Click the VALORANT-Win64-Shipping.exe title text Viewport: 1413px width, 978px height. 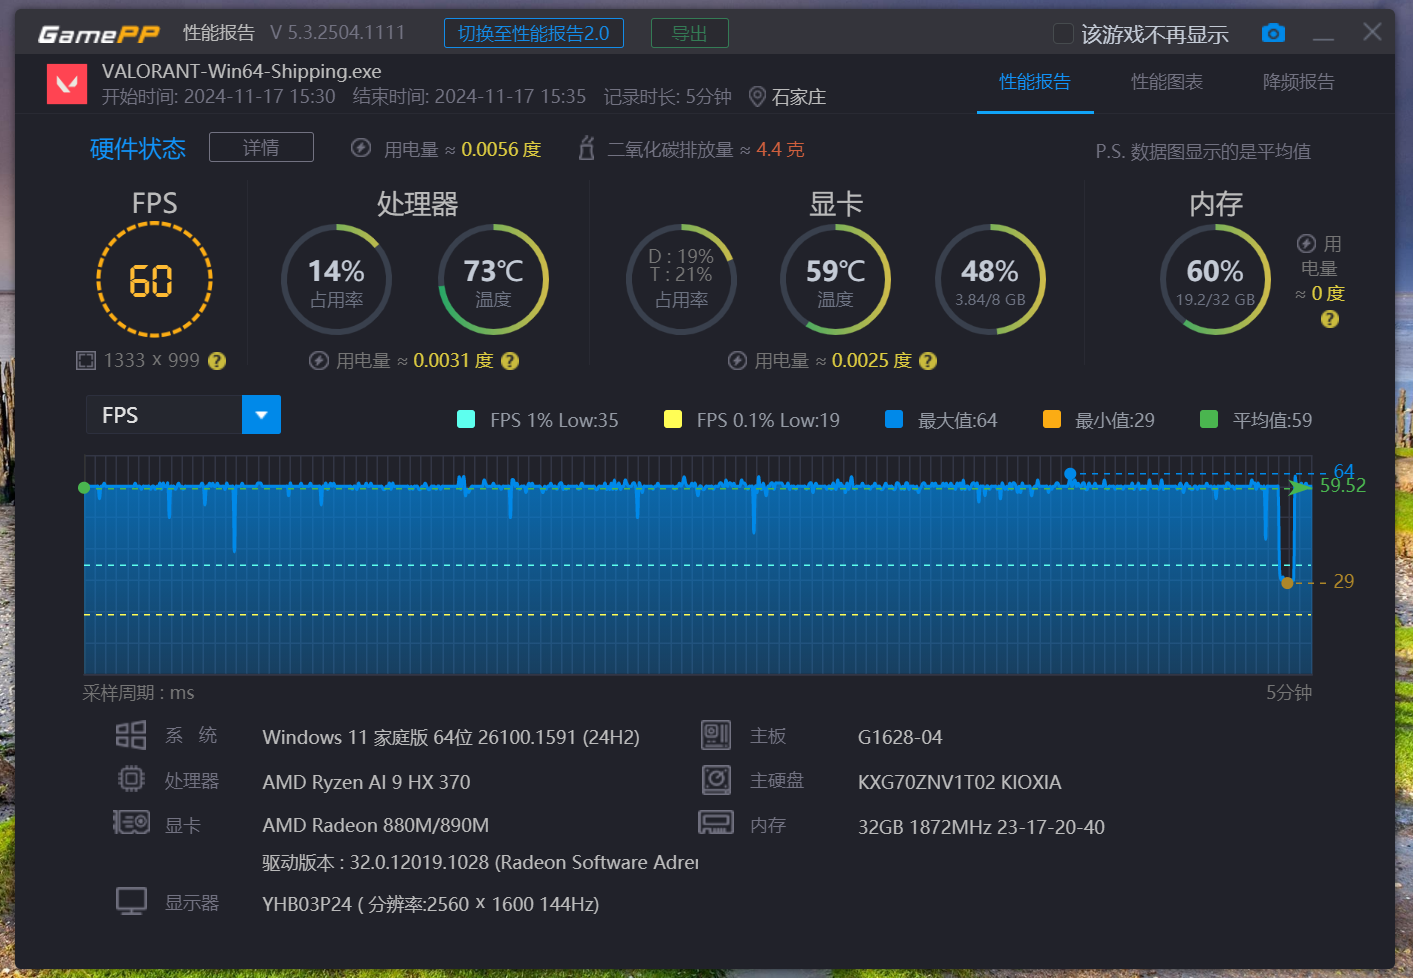click(241, 71)
